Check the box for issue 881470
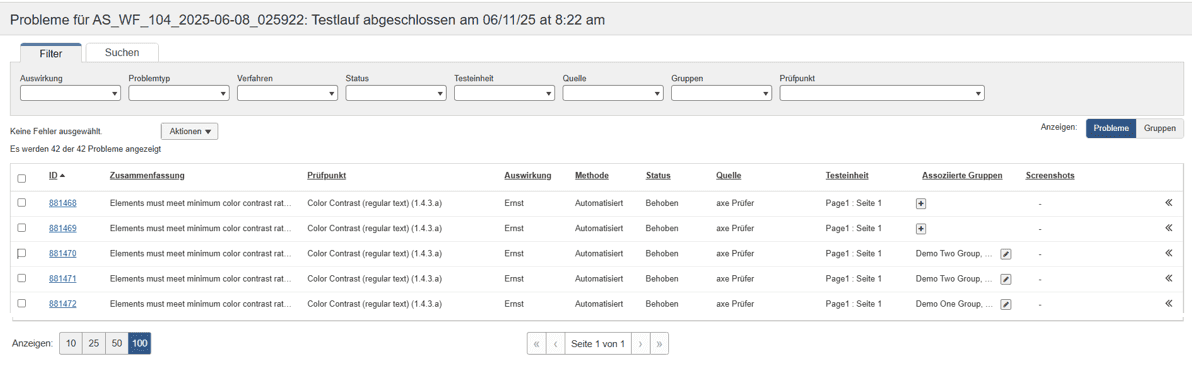 point(22,253)
